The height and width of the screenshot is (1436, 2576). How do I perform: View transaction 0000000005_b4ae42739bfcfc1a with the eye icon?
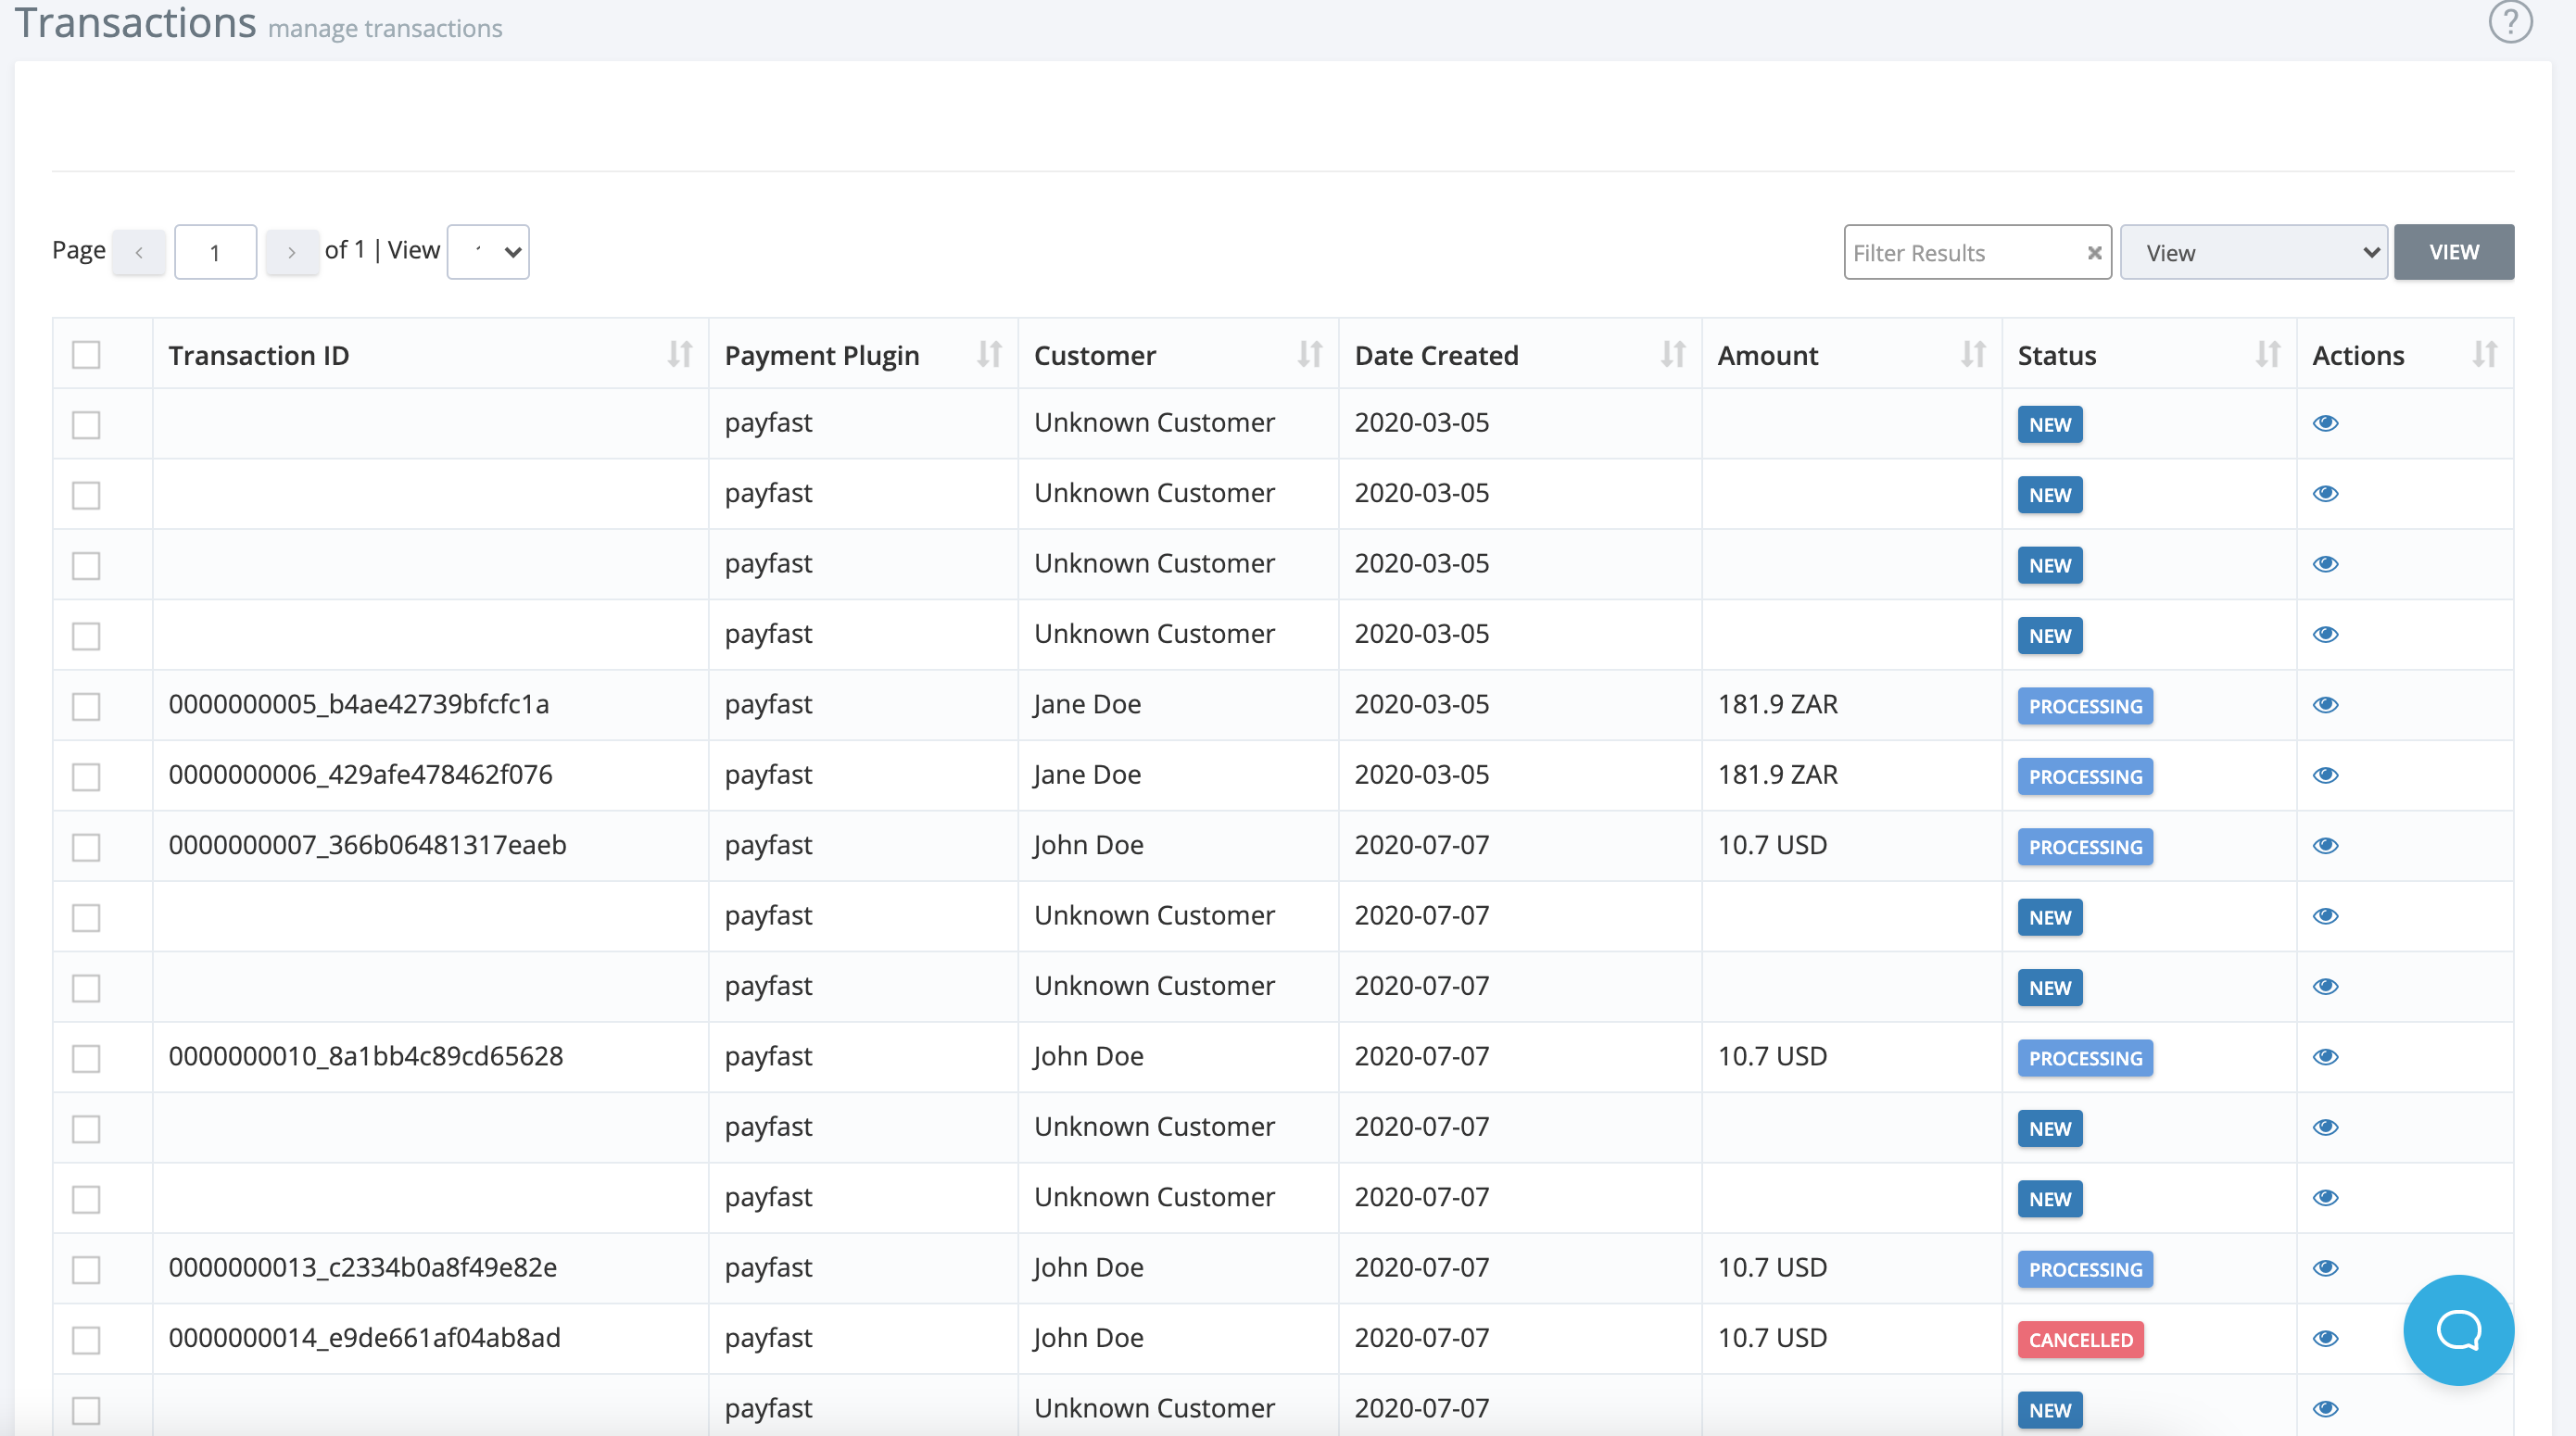(2326, 705)
